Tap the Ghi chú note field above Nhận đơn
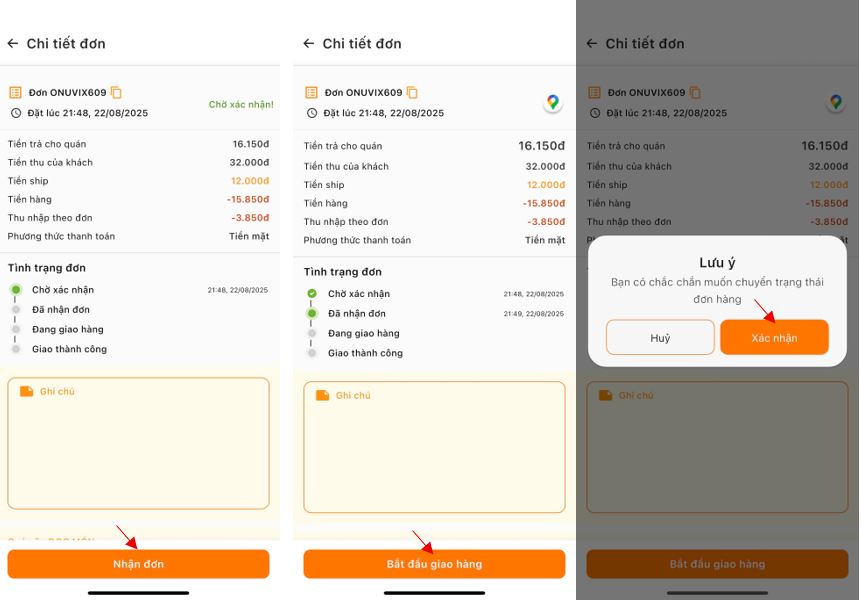This screenshot has width=861, height=600. point(138,450)
